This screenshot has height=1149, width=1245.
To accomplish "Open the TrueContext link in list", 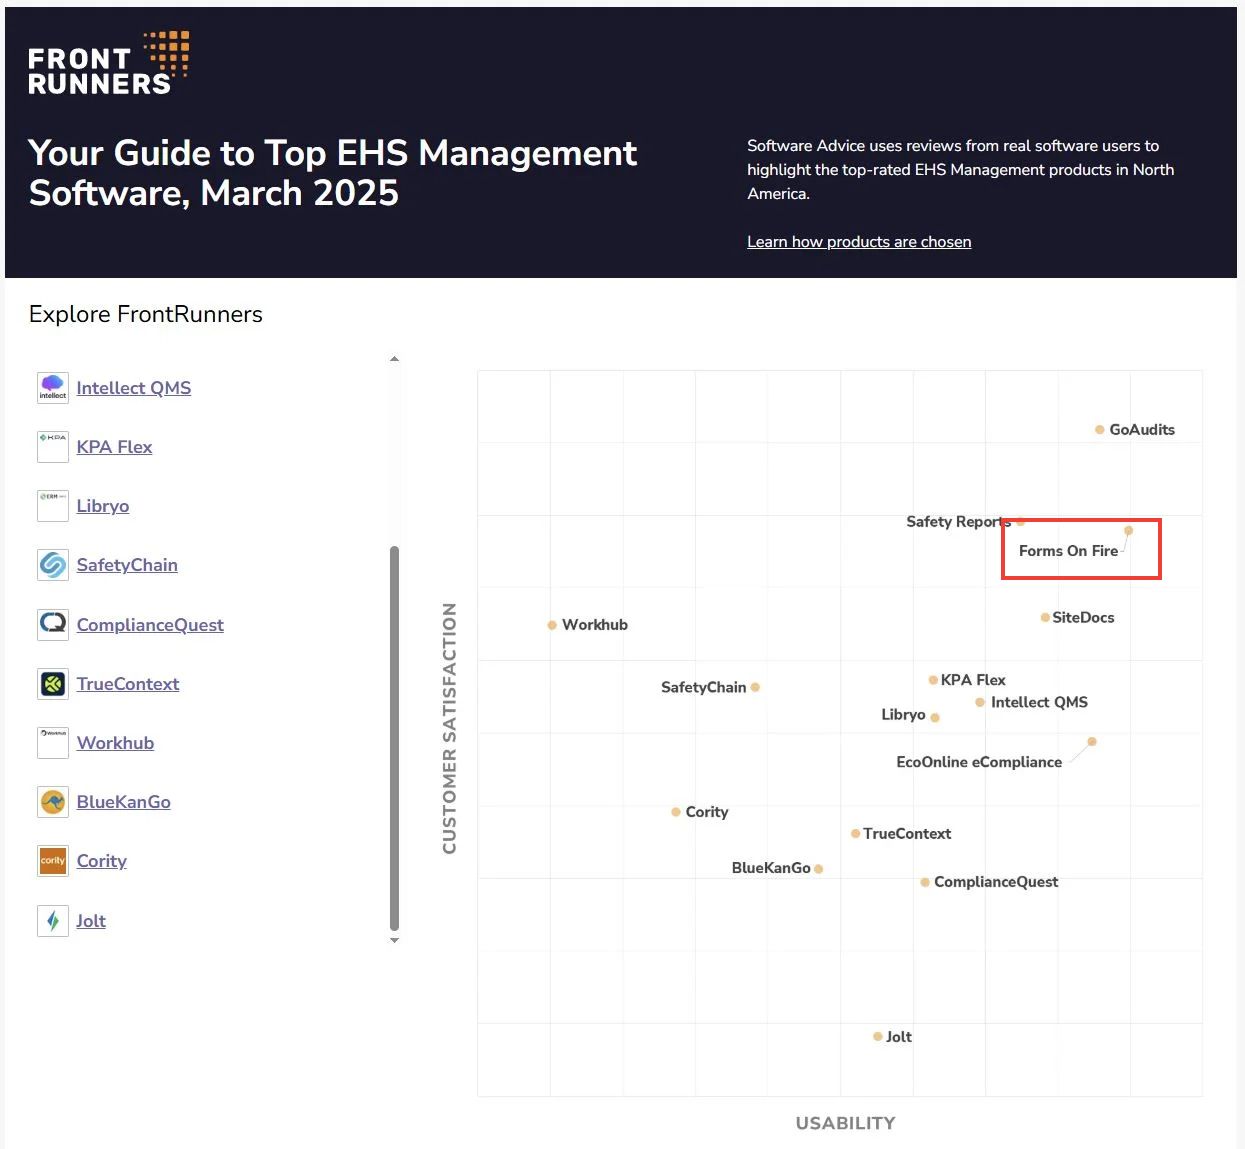I will coord(128,684).
